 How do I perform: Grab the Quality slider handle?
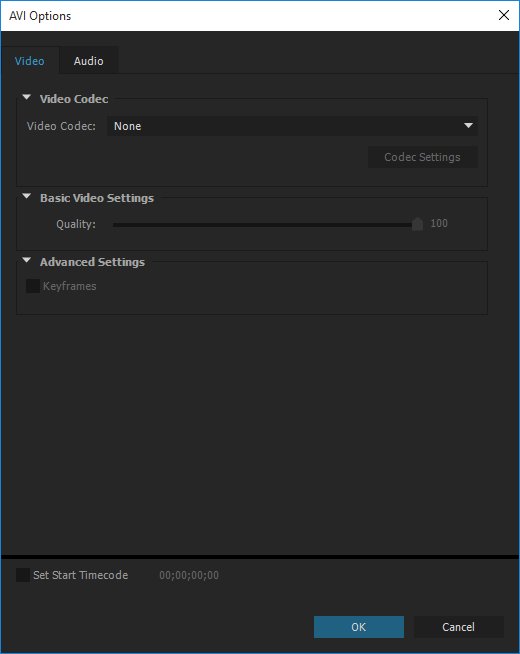coord(417,224)
